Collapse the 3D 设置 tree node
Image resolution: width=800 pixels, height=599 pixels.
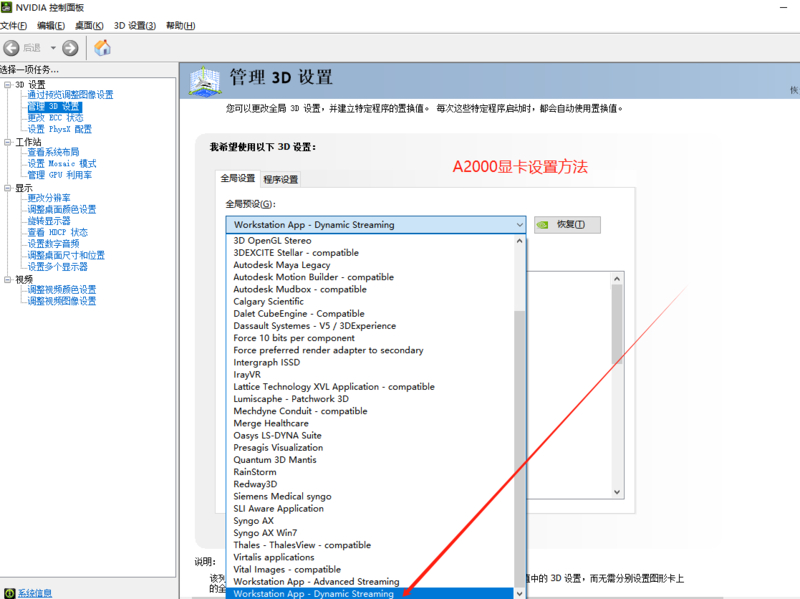point(8,85)
